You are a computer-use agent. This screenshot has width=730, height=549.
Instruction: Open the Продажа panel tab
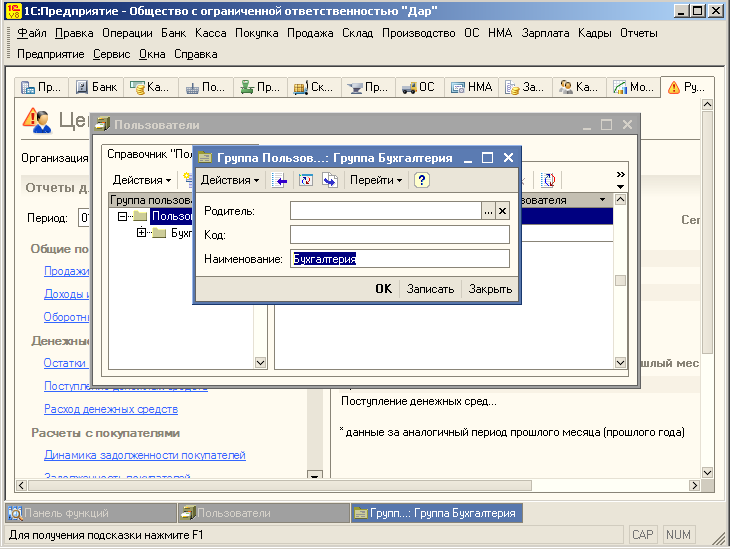click(x=260, y=87)
